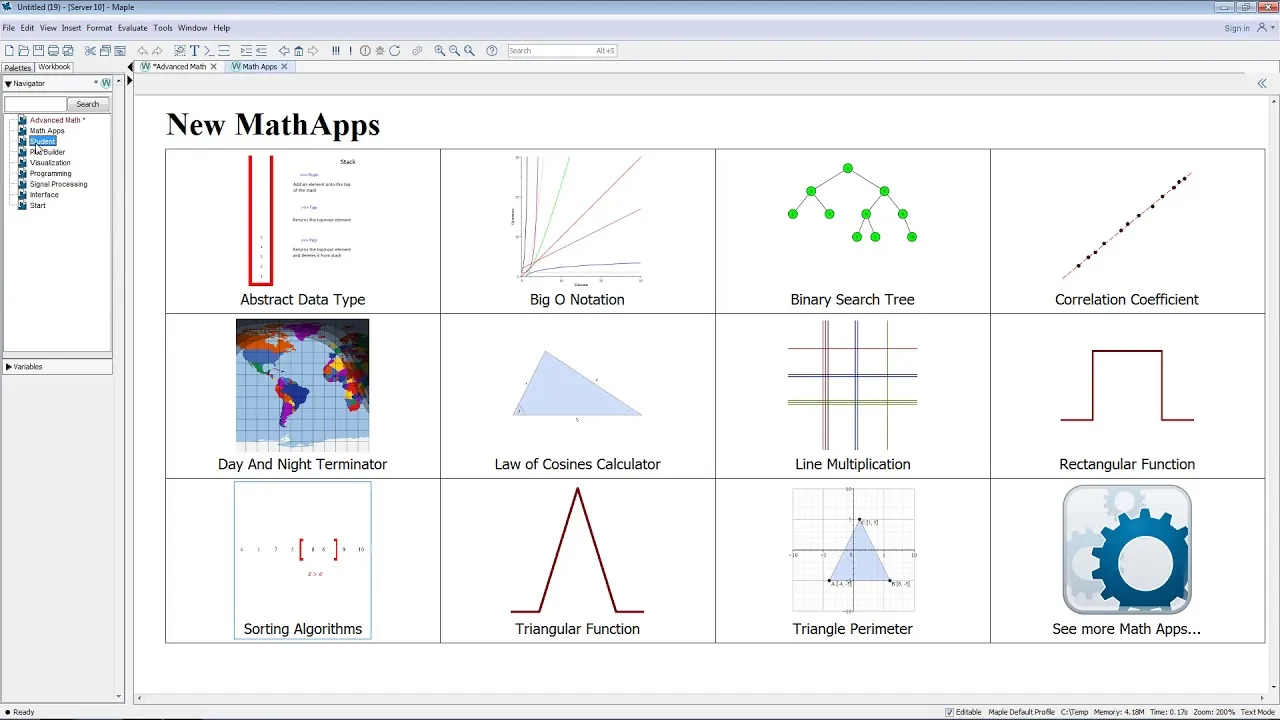Click the toolbar Search box

pos(563,50)
